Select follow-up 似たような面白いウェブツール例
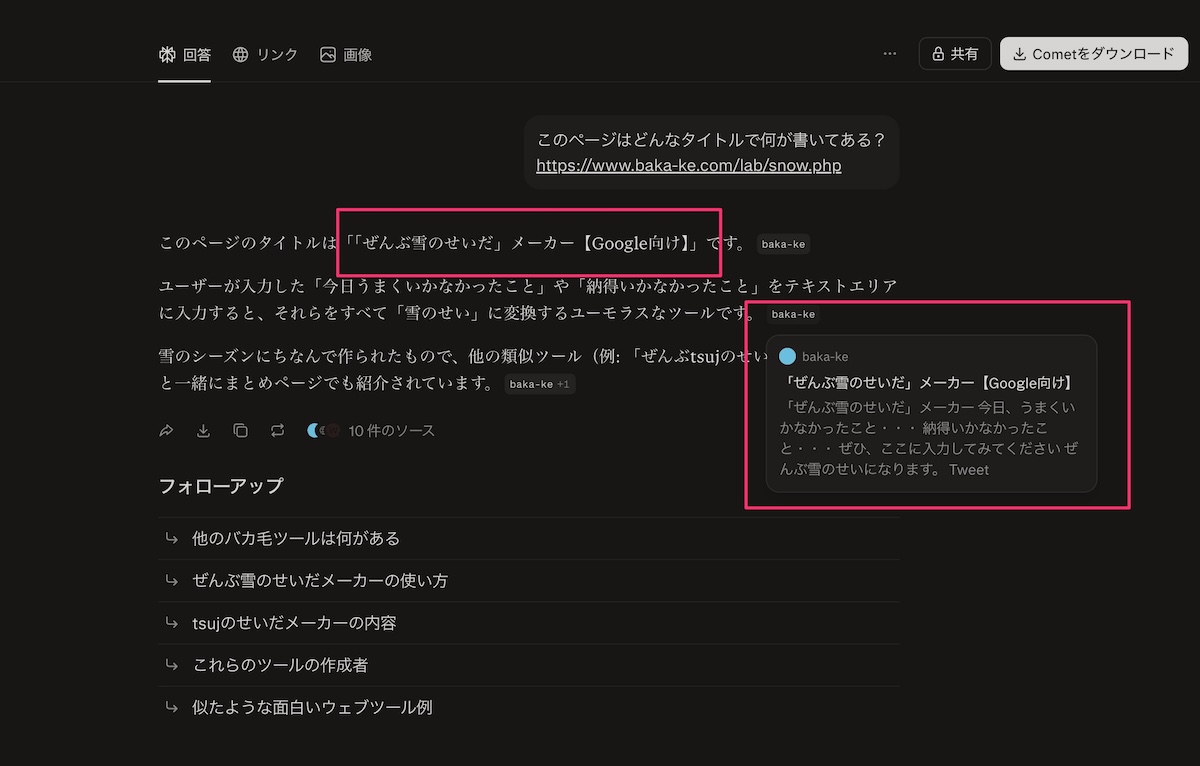This screenshot has width=1200, height=766. pyautogui.click(x=312, y=707)
